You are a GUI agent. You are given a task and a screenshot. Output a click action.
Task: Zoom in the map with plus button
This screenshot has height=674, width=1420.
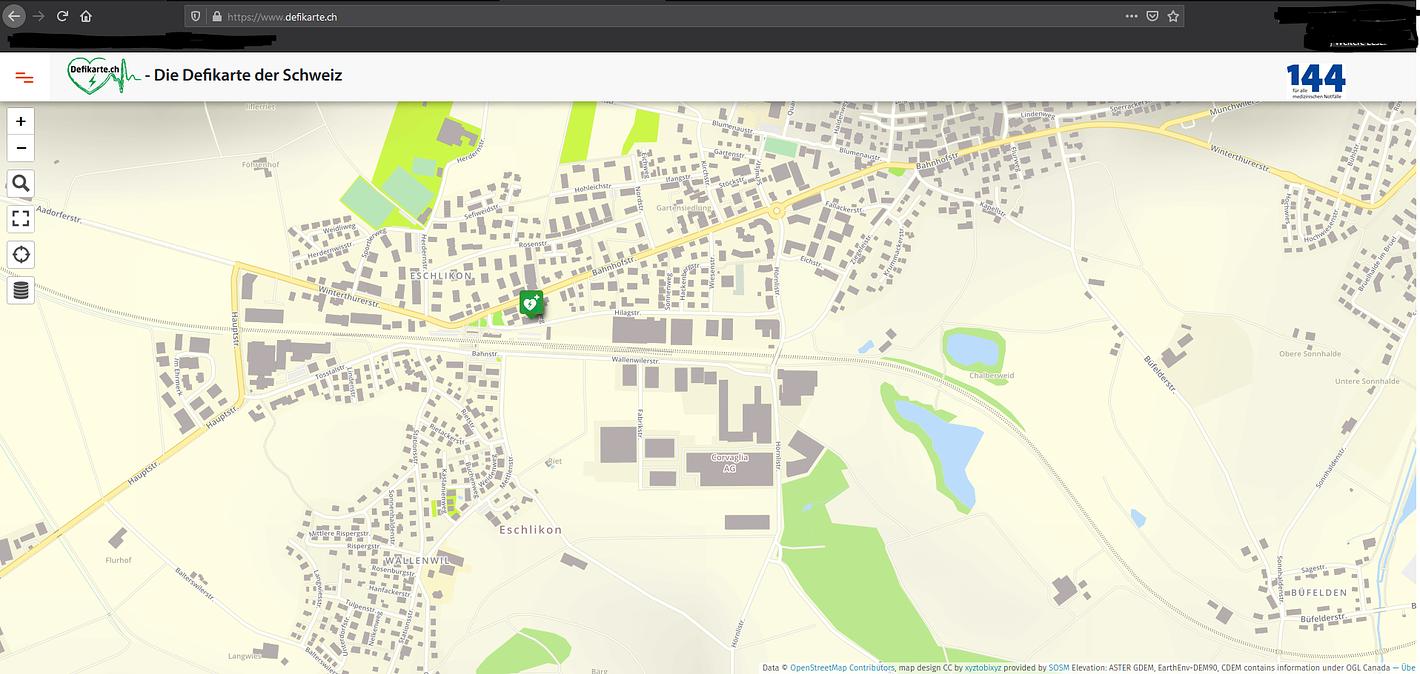(x=21, y=122)
